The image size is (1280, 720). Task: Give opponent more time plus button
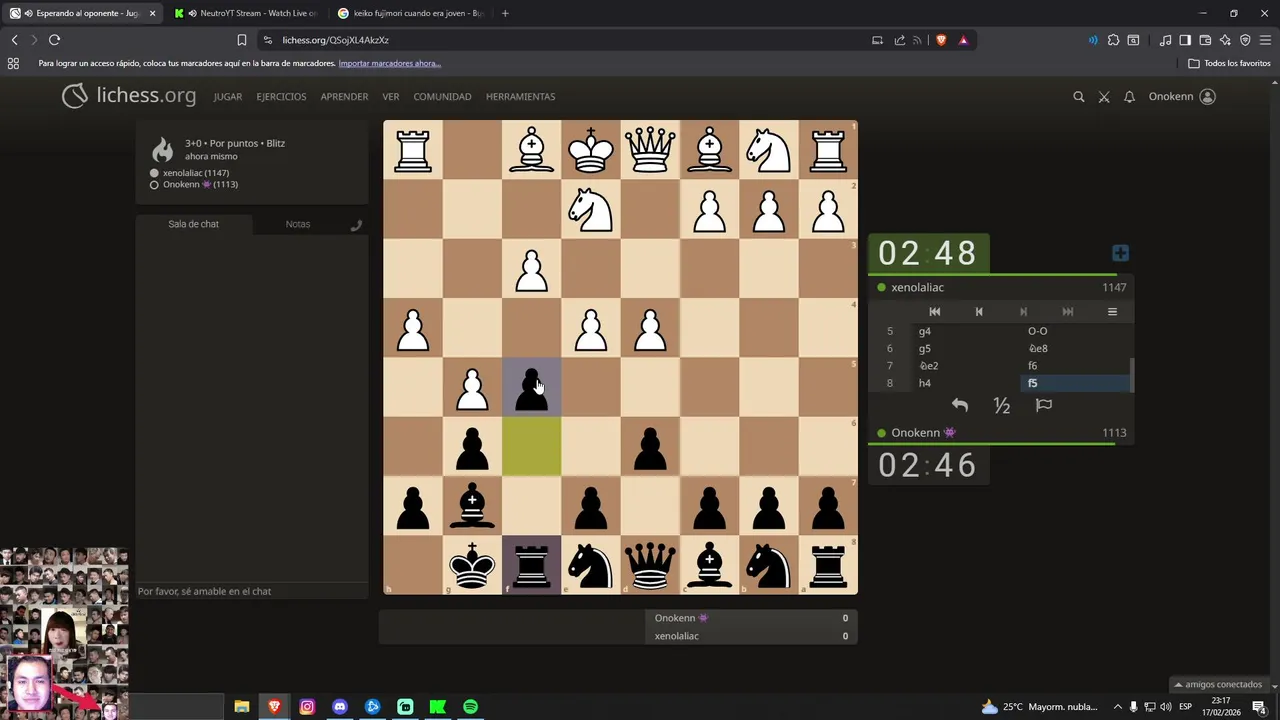[1120, 253]
